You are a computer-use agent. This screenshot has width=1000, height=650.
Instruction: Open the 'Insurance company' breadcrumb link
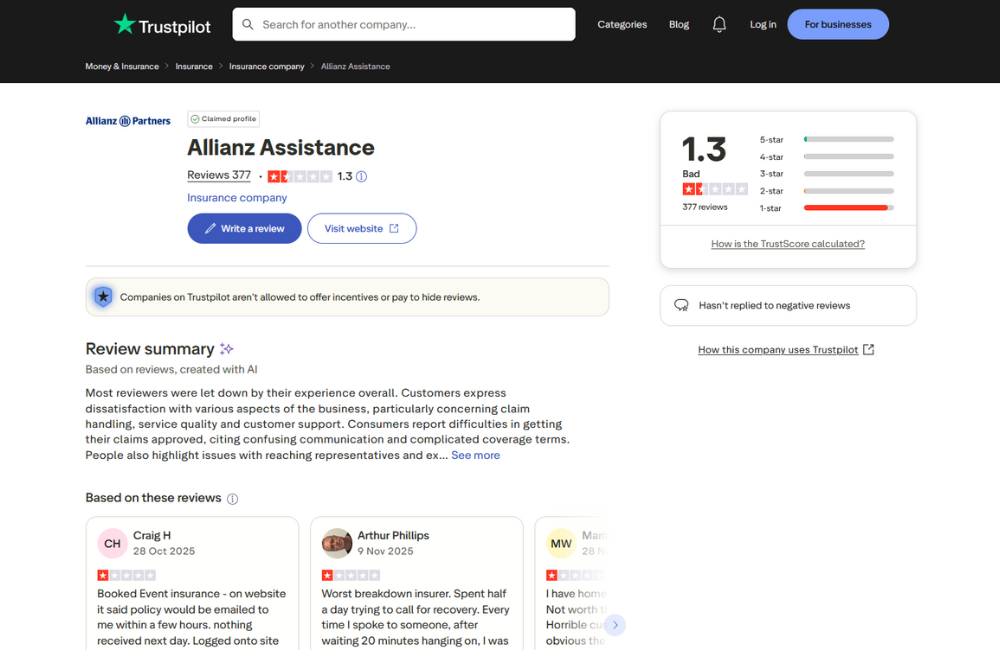point(266,67)
